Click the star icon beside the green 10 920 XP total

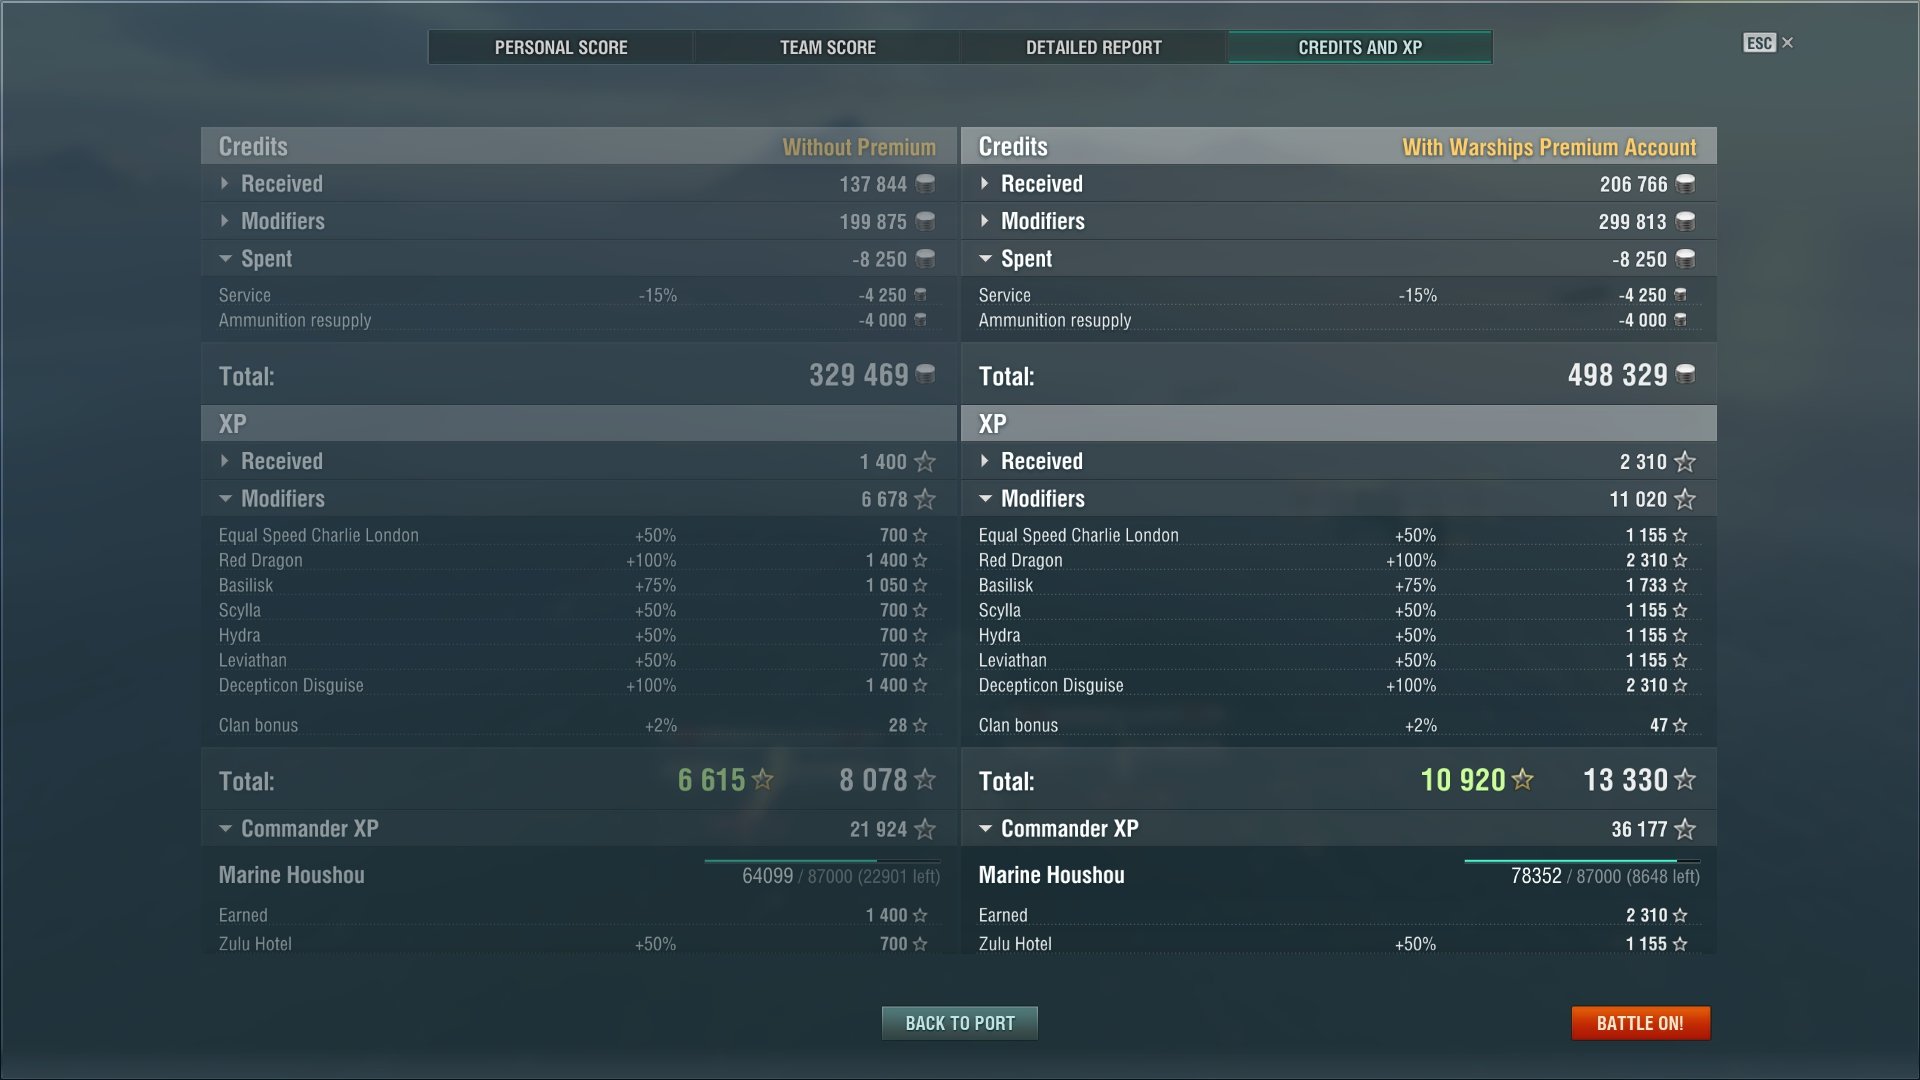coord(1522,780)
